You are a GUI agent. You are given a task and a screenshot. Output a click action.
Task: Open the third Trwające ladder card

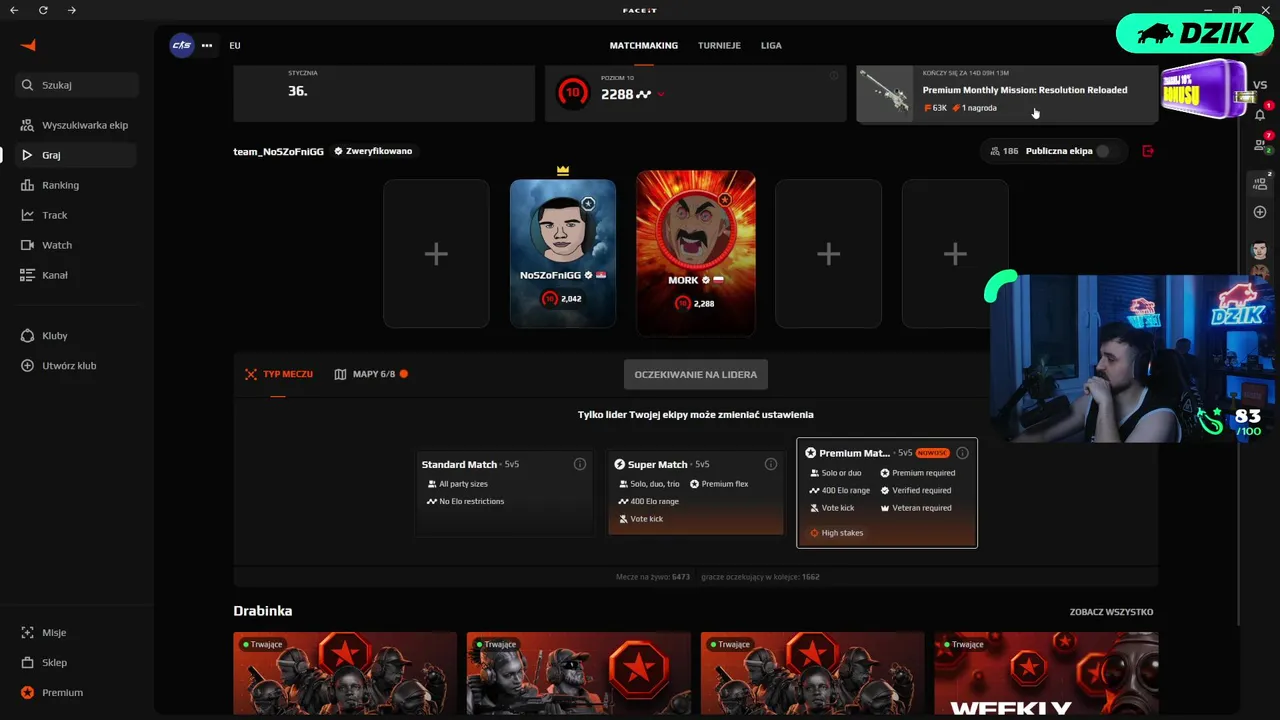point(812,674)
